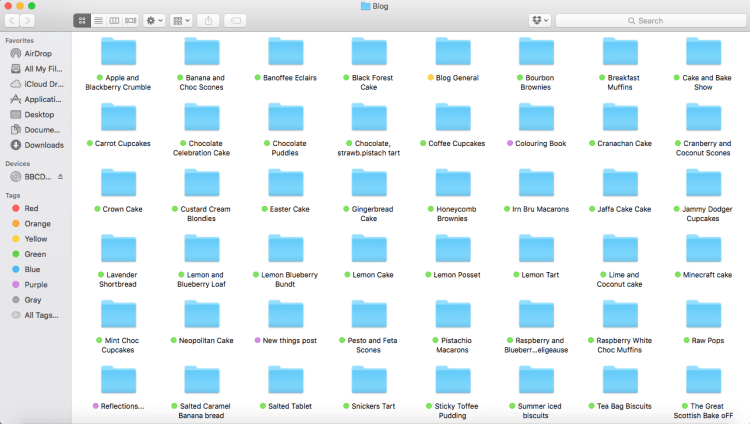Switch to column view in toolbar
750x424 pixels.
[x=114, y=20]
